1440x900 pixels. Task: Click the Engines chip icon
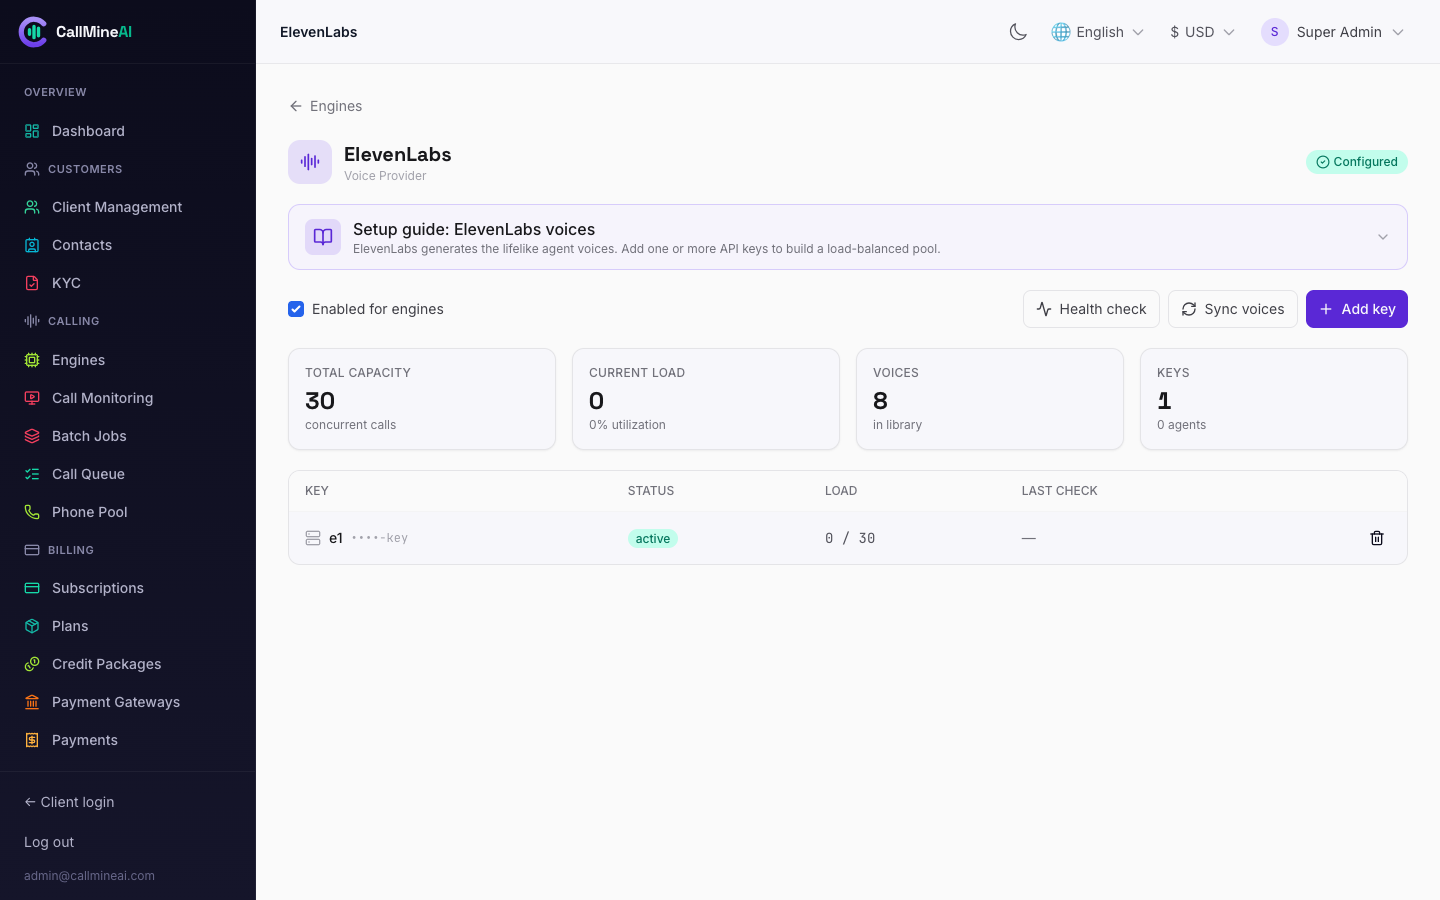(x=32, y=360)
